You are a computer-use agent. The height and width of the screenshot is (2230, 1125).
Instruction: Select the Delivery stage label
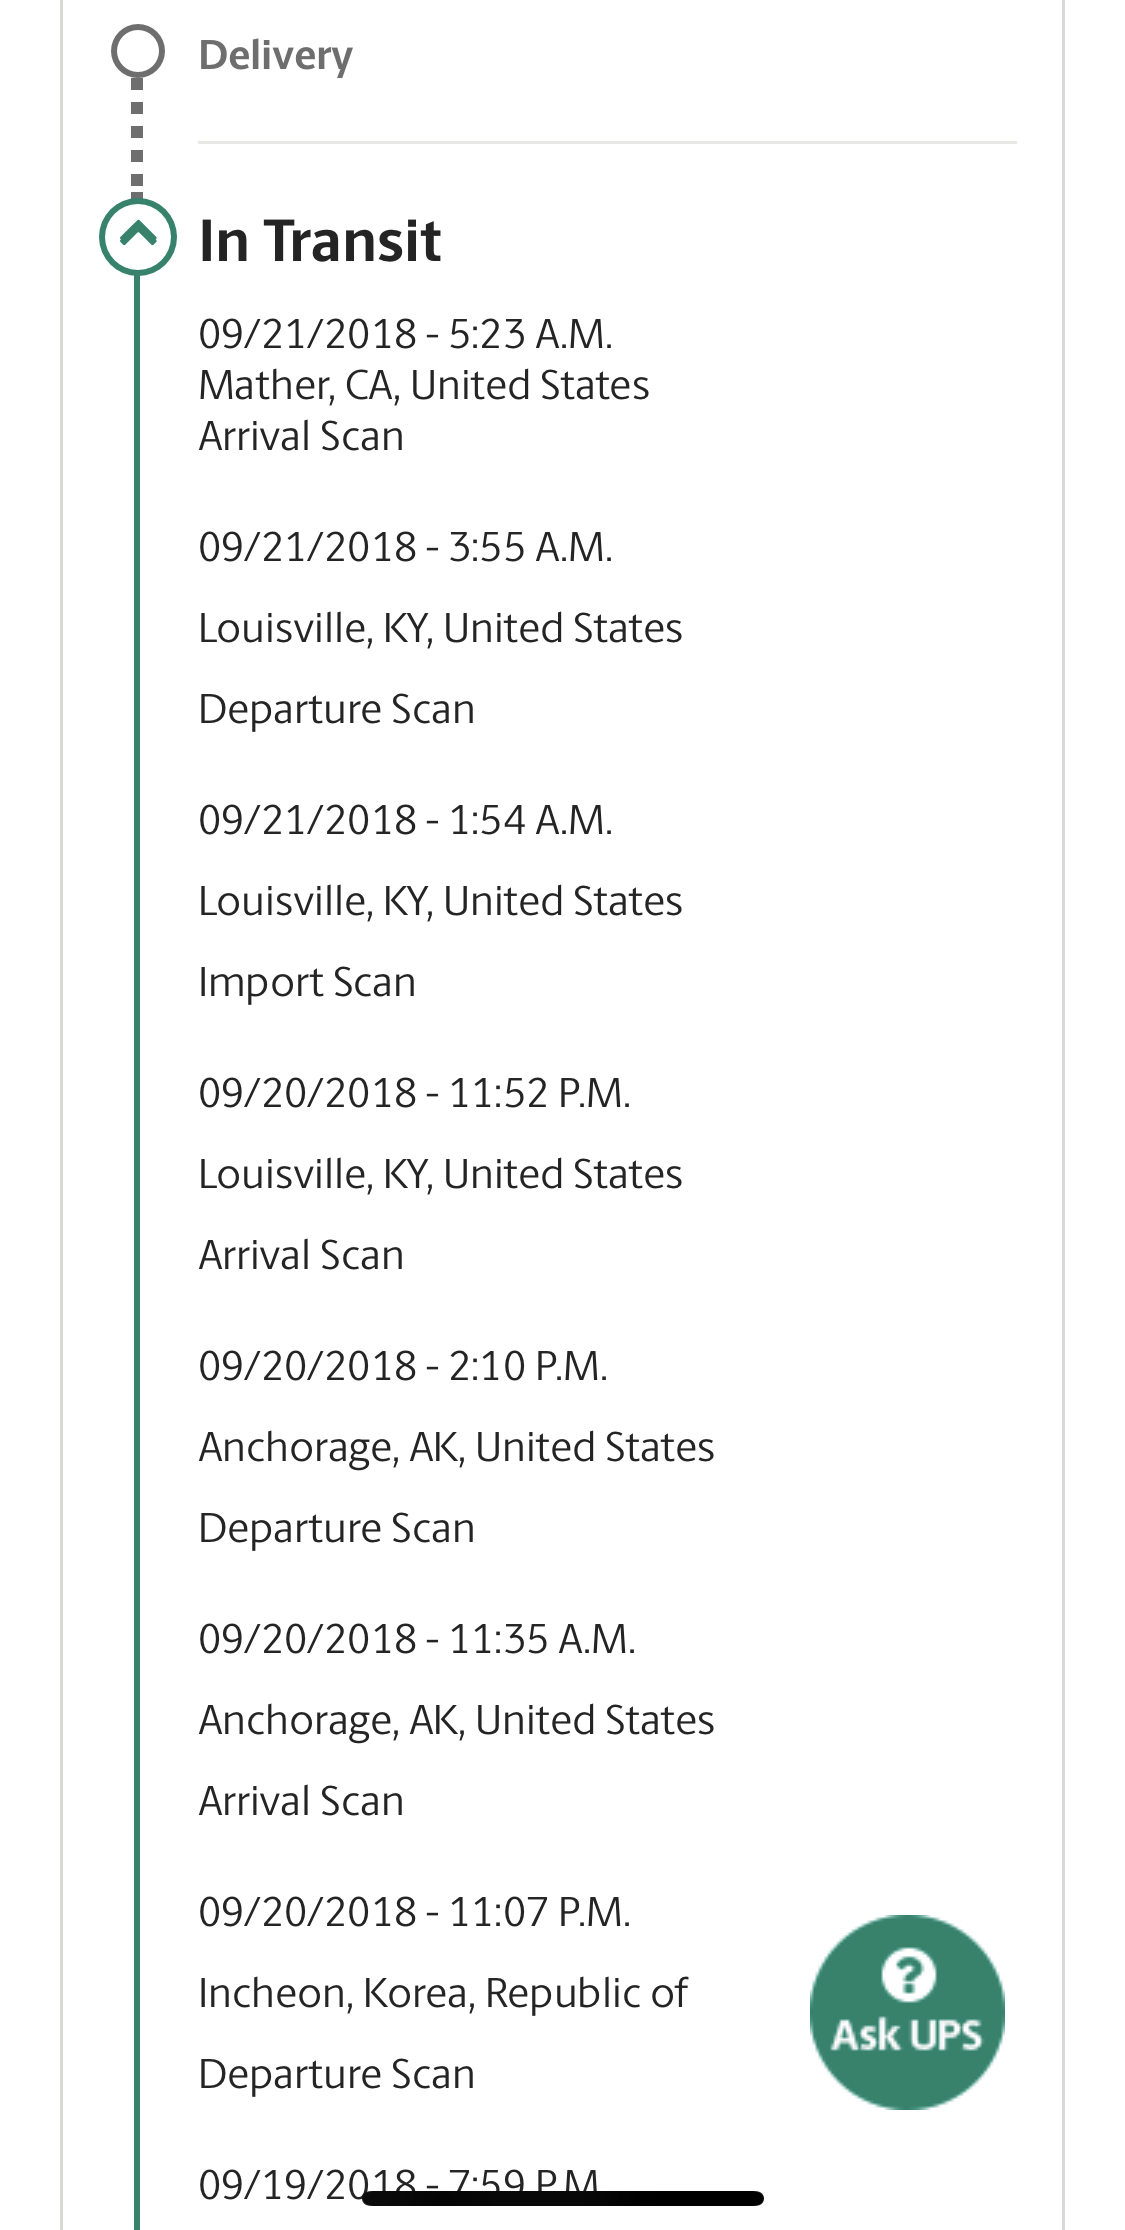276,55
